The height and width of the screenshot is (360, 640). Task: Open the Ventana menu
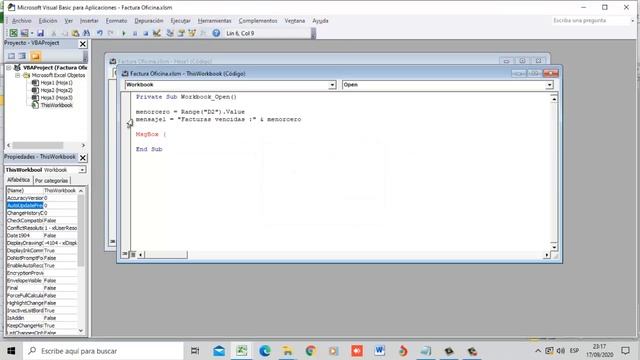click(295, 20)
